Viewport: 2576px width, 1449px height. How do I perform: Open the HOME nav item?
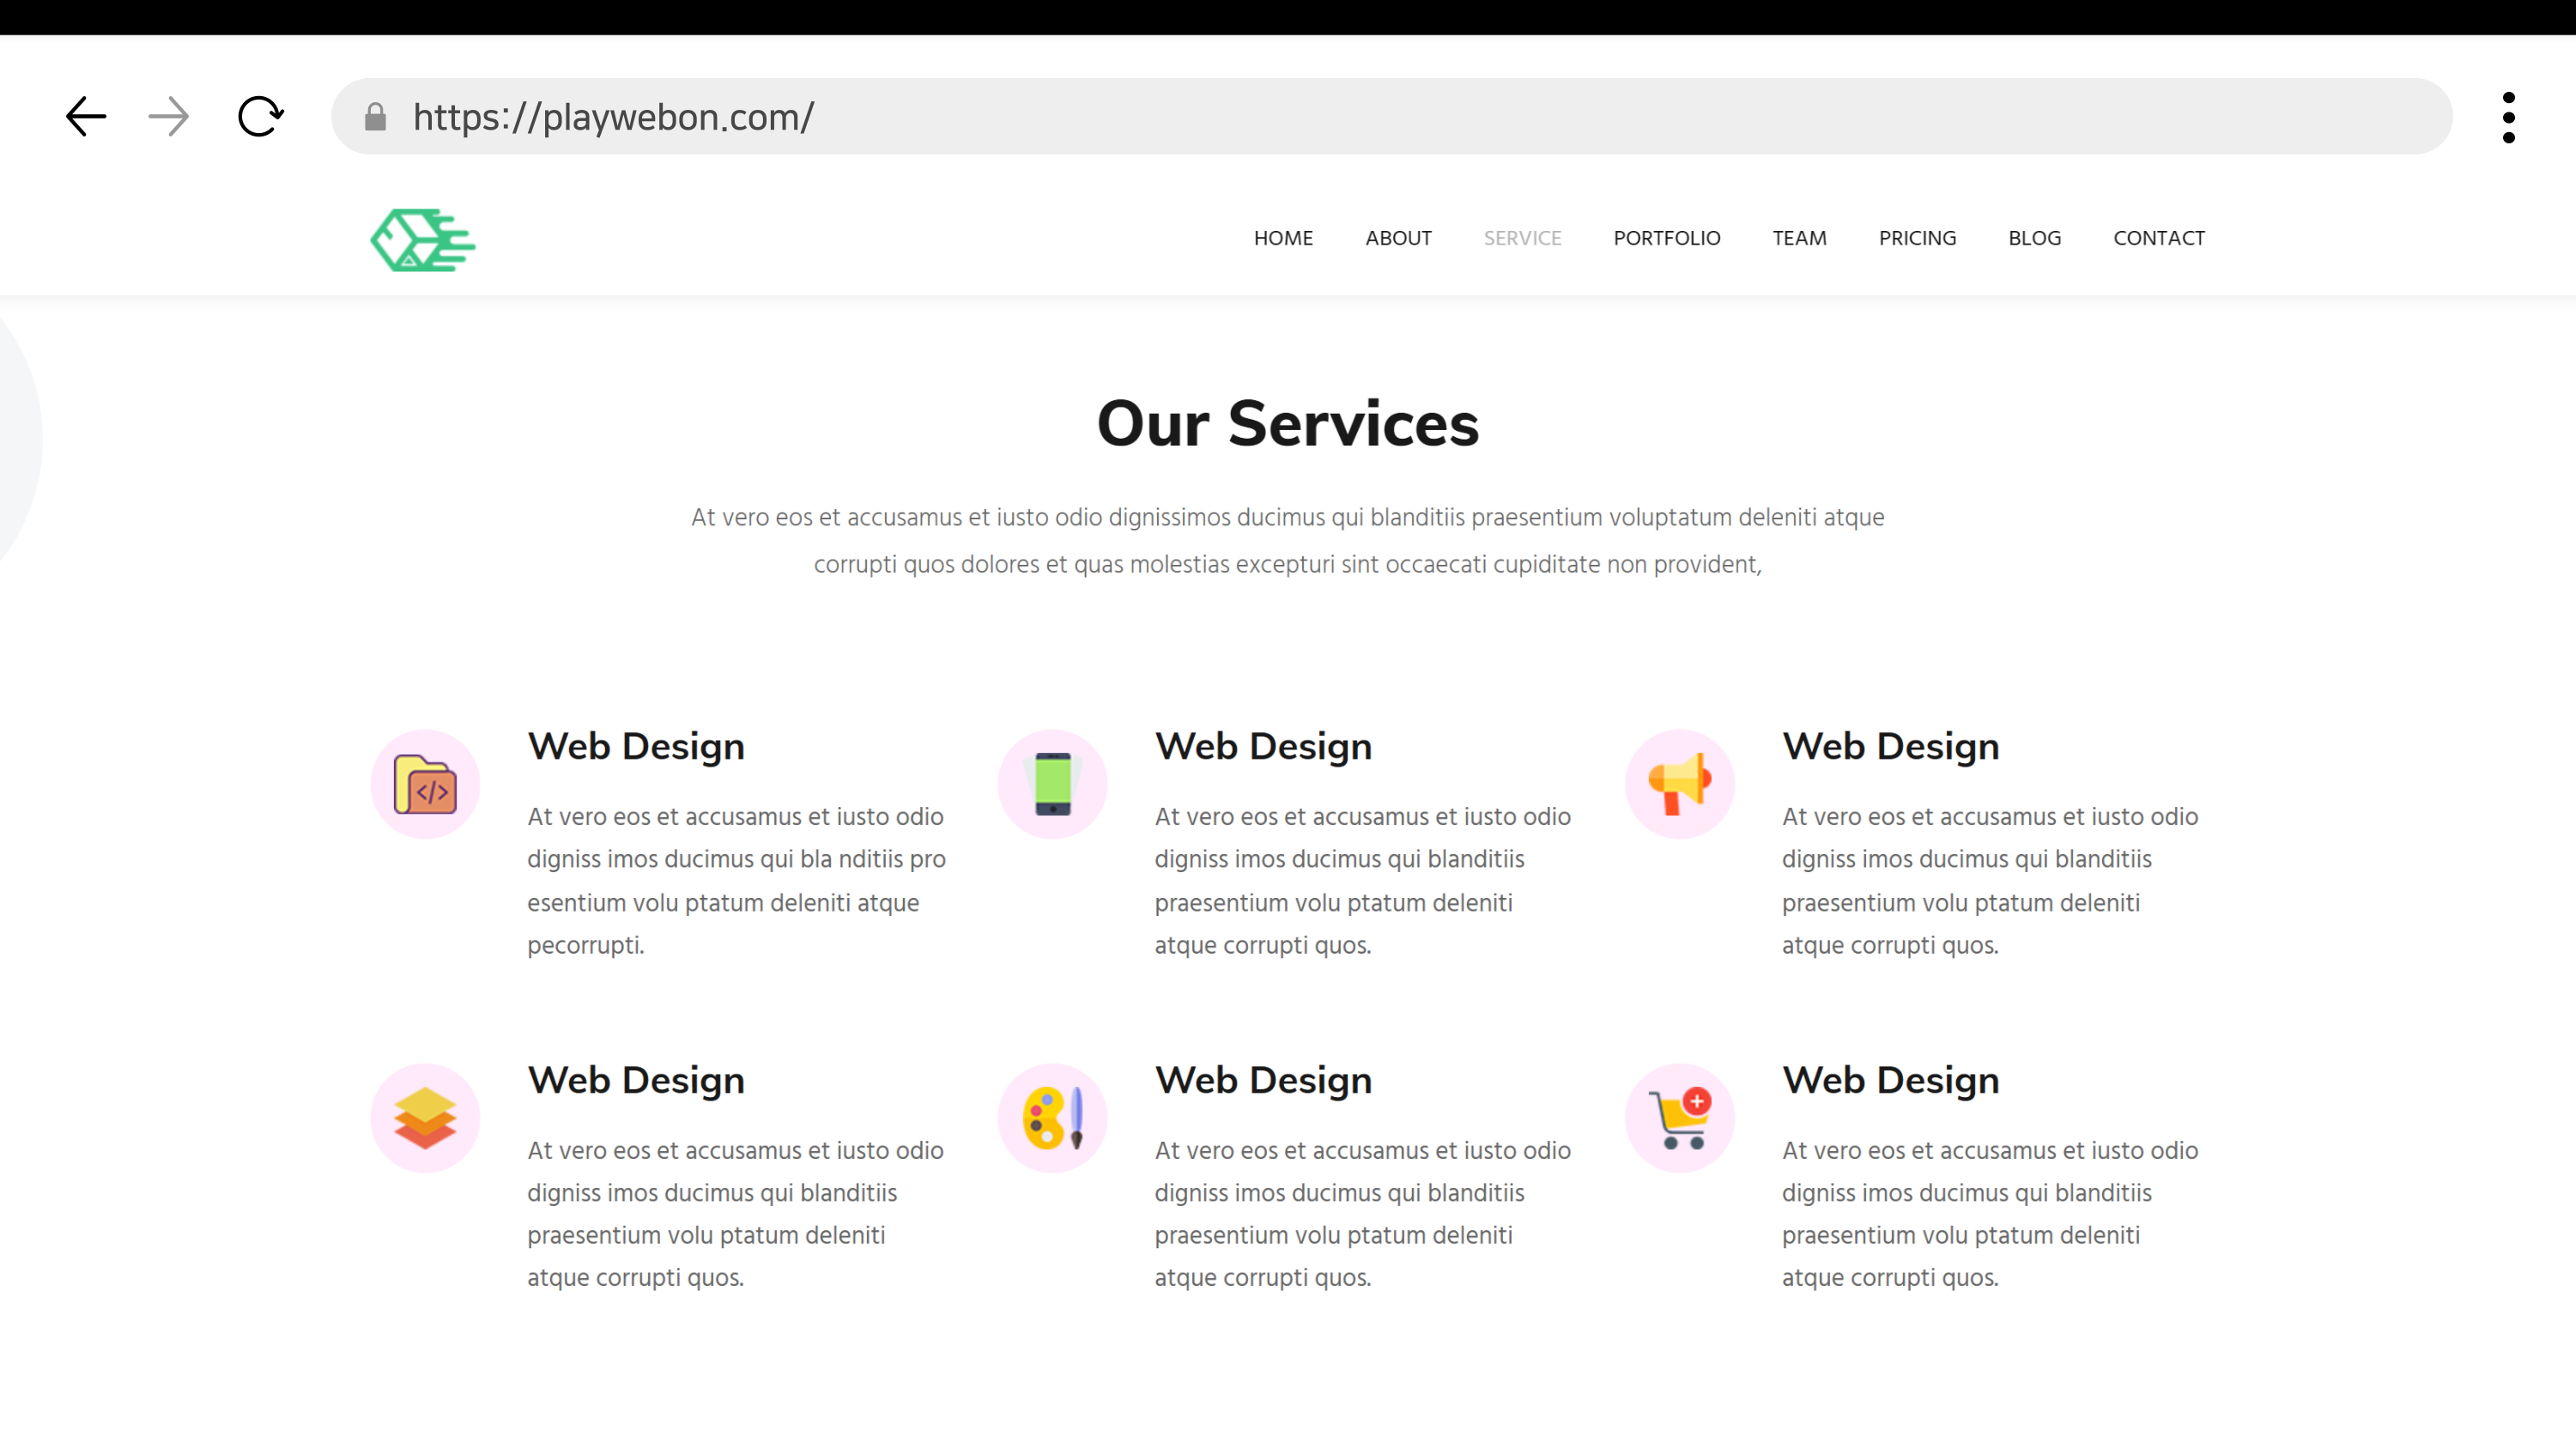pos(1283,238)
